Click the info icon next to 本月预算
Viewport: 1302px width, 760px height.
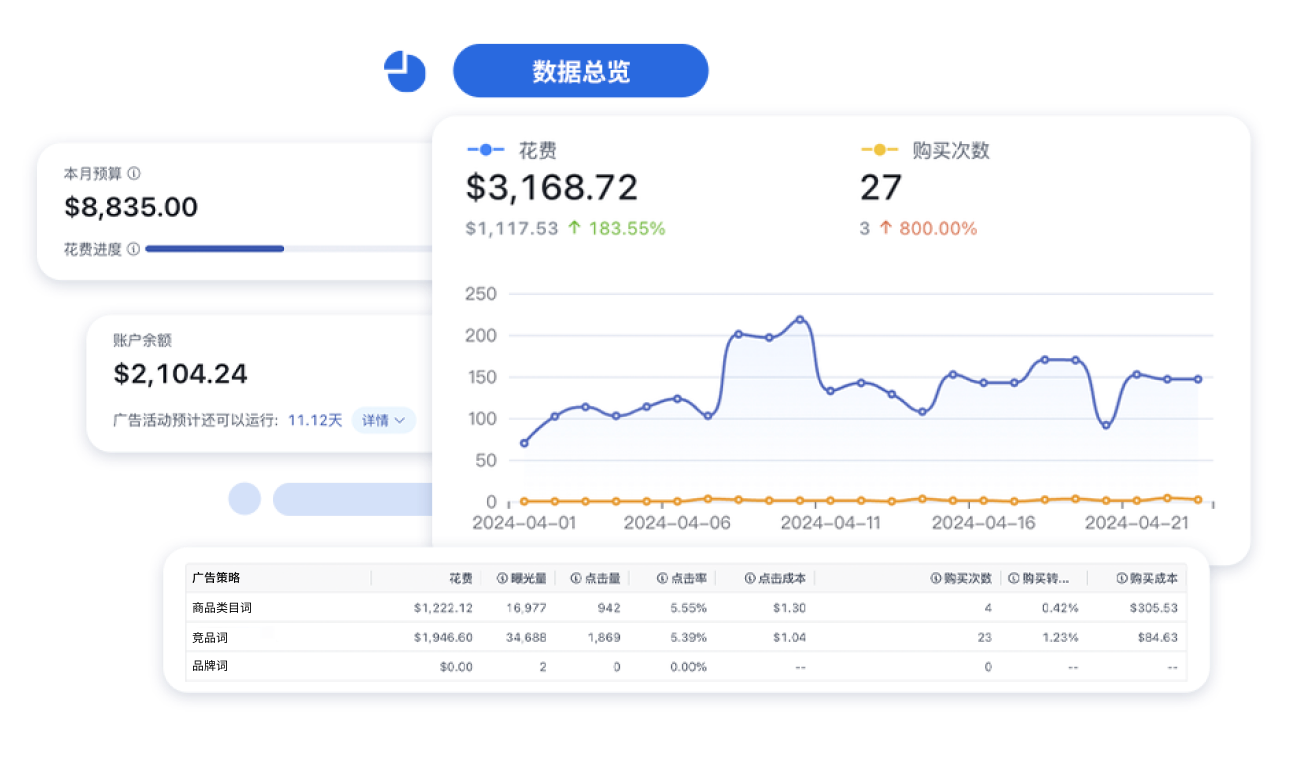[x=134, y=174]
